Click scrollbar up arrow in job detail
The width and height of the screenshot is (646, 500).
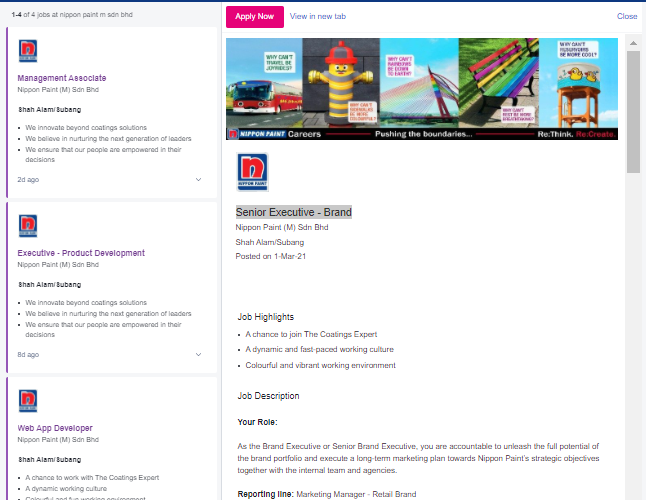[633, 43]
